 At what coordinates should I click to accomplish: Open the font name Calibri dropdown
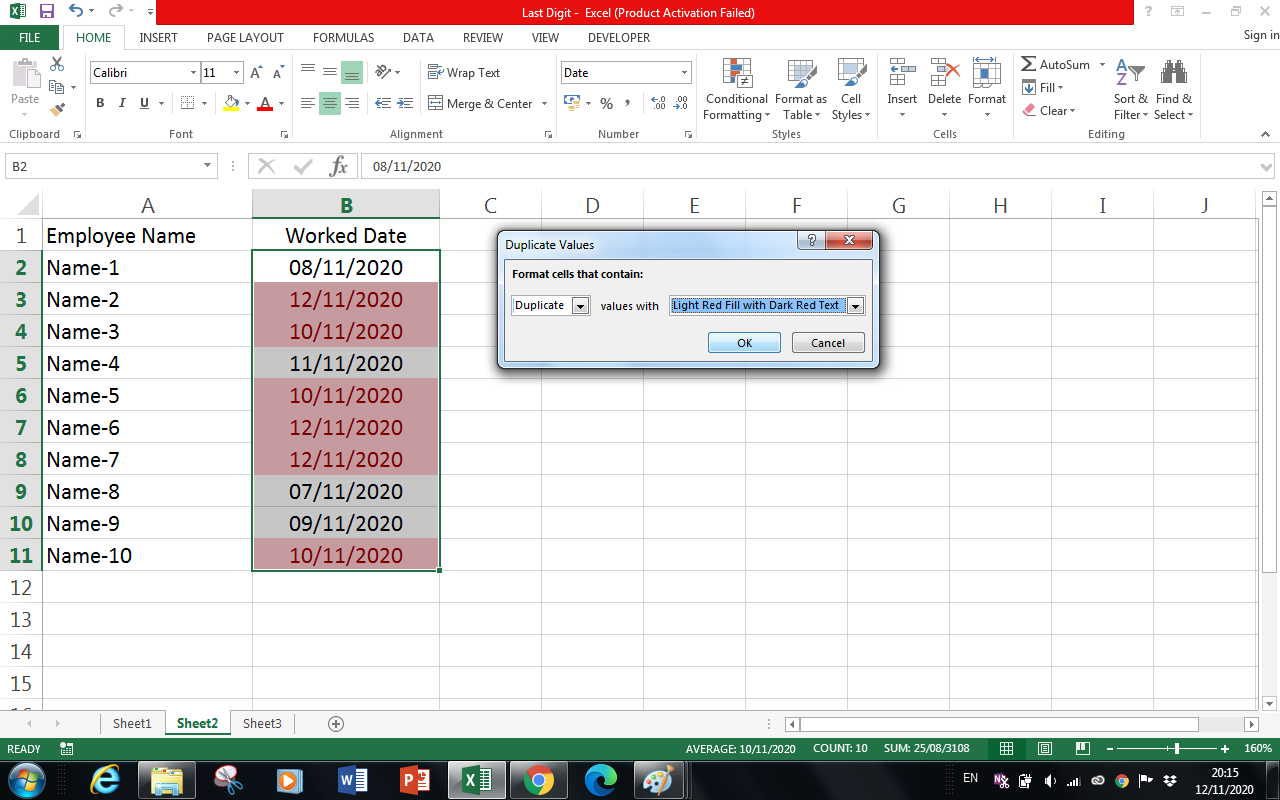click(193, 73)
